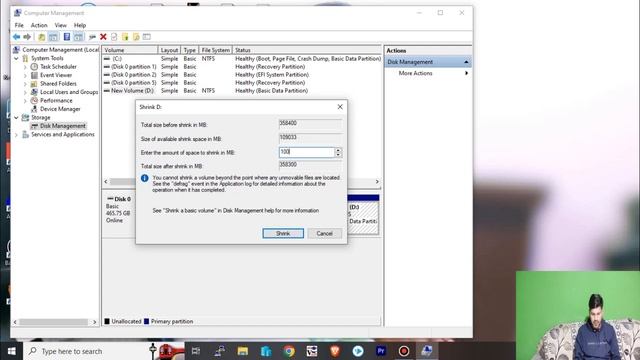Image resolution: width=640 pixels, height=360 pixels.
Task: Click the Disk 0 label in graphical view
Action: point(122,199)
